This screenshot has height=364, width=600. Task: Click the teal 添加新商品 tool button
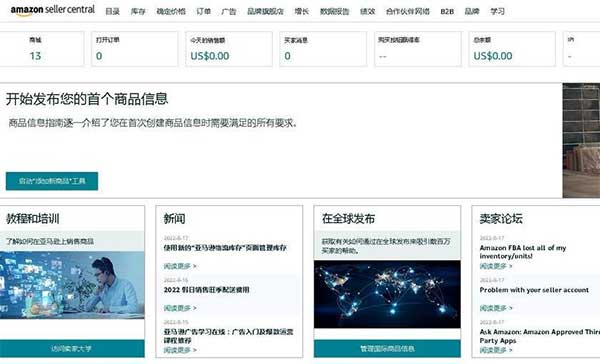[52, 181]
